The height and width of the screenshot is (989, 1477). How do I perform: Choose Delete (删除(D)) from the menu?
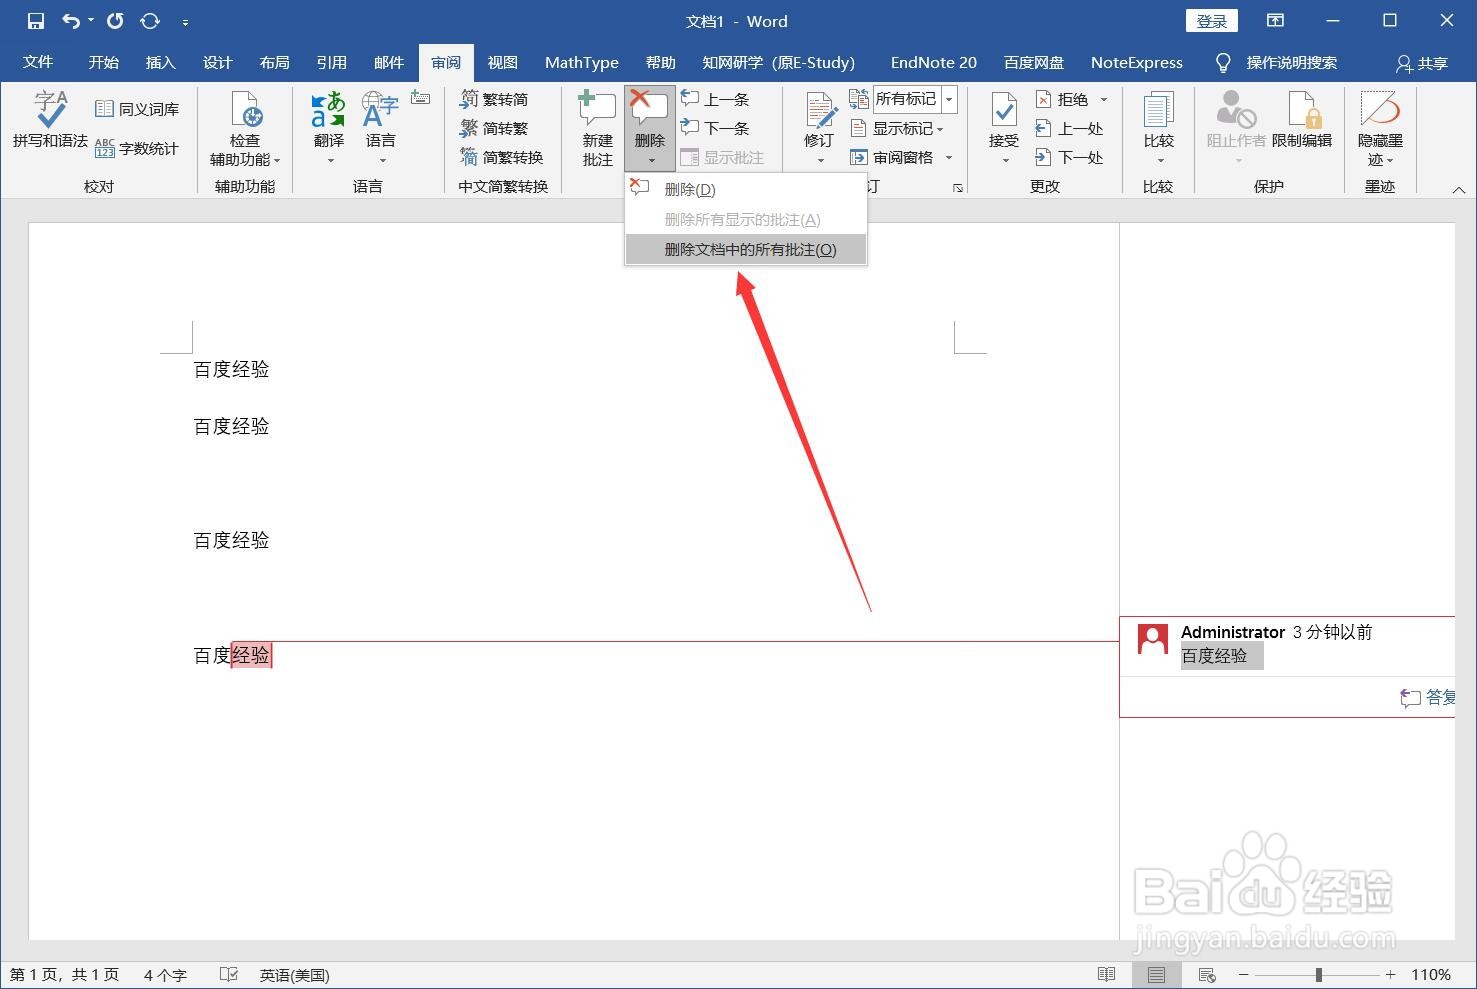[x=746, y=189]
